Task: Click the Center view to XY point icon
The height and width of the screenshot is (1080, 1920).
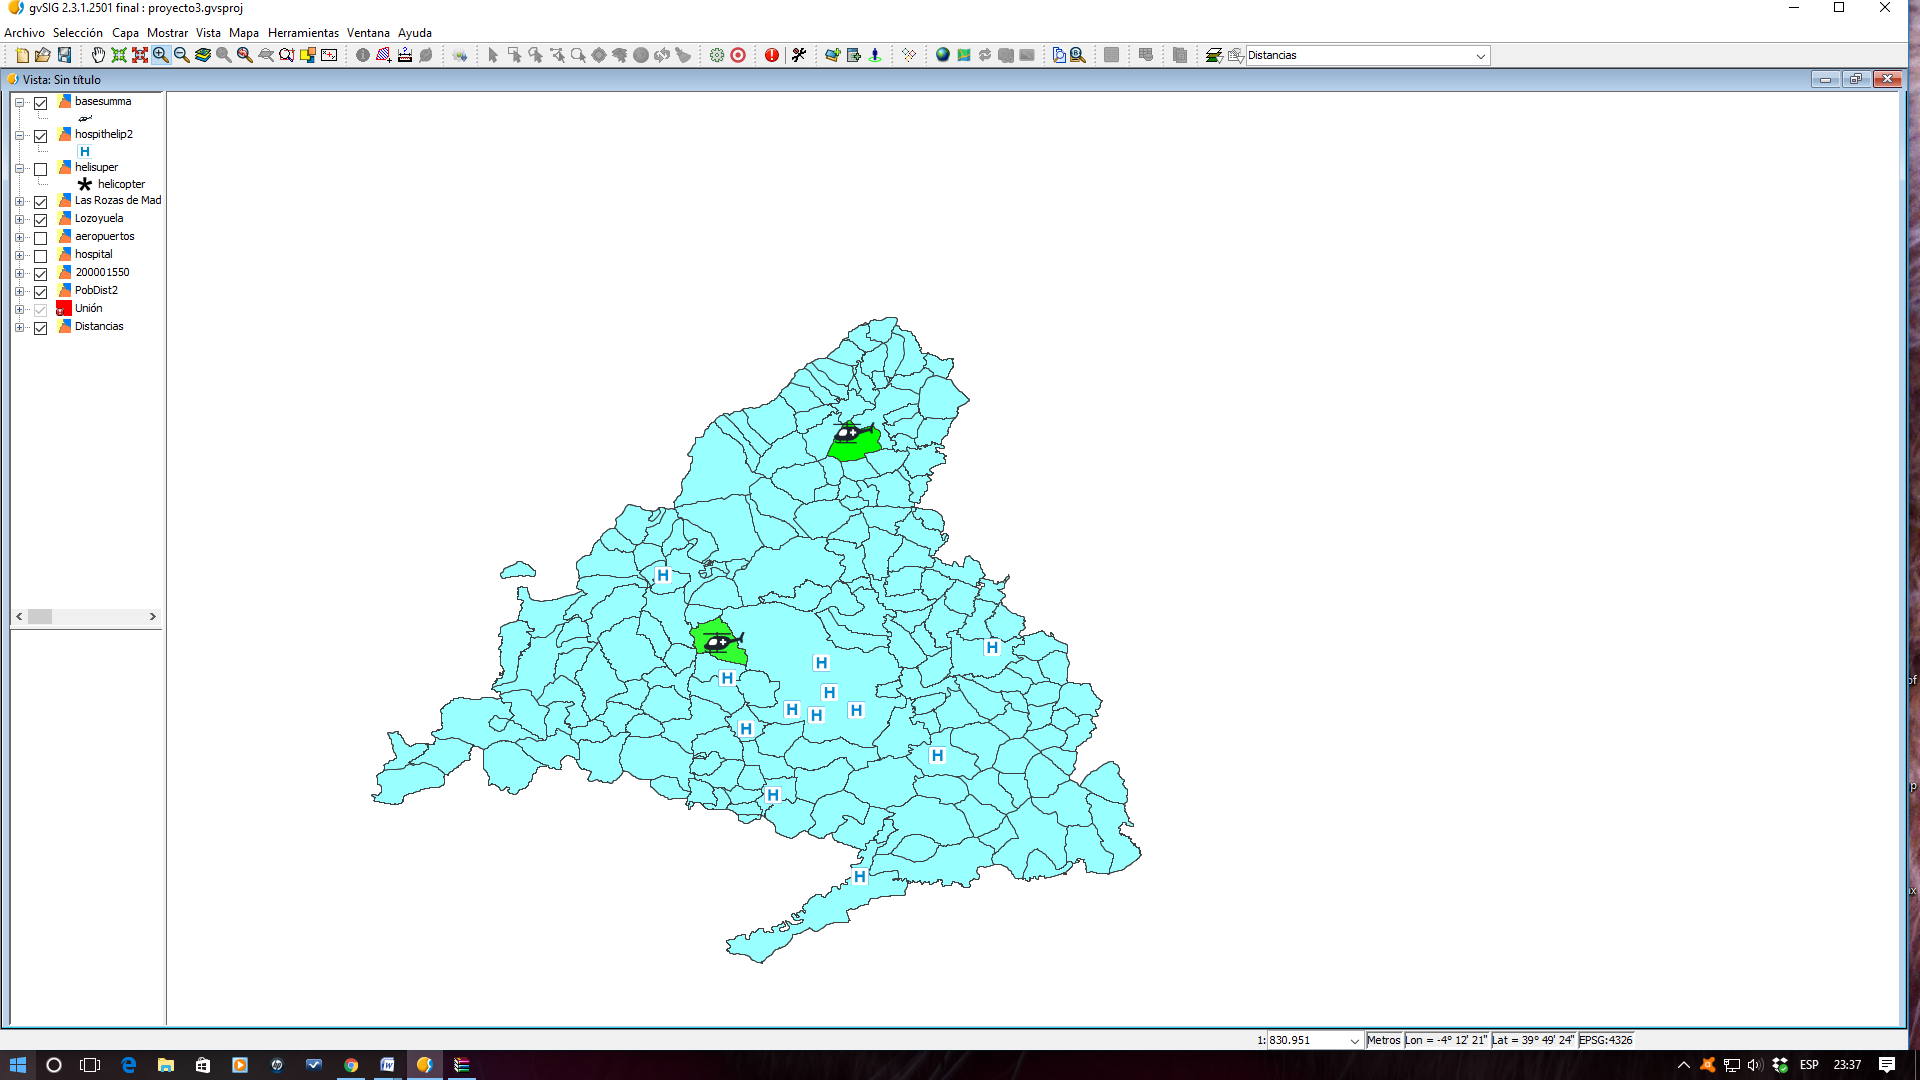Action: coord(329,55)
